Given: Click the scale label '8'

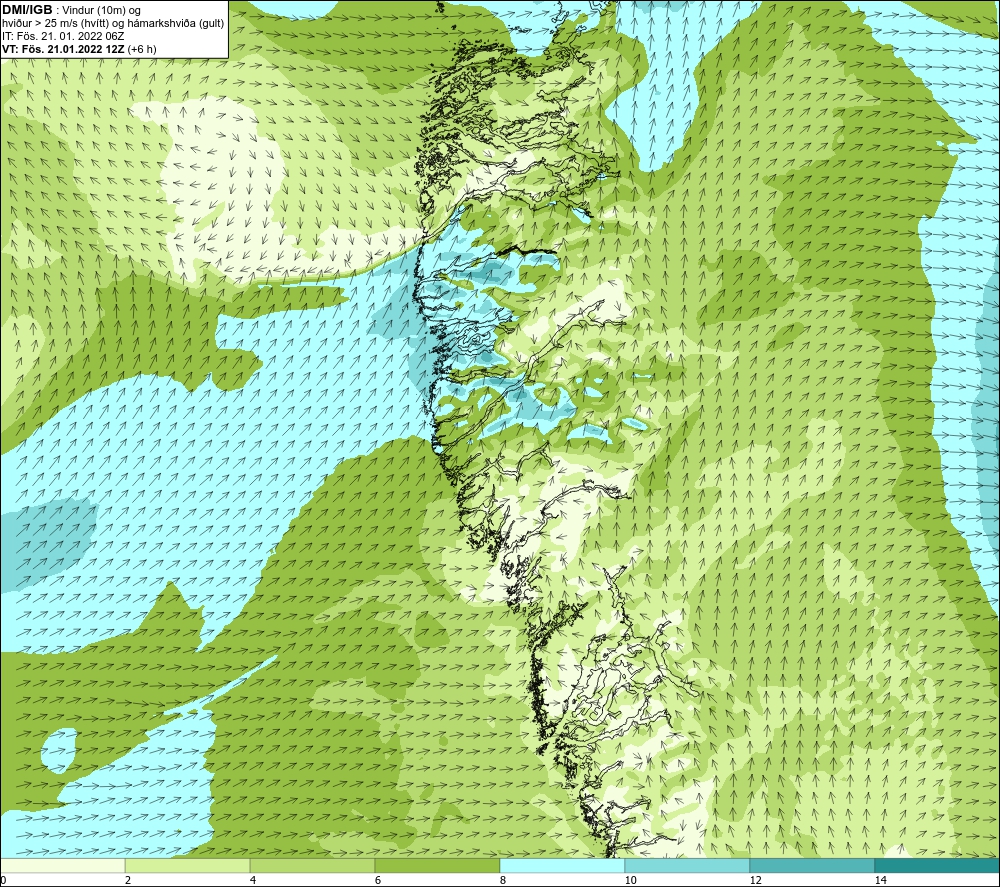Looking at the screenshot, I should tap(503, 881).
